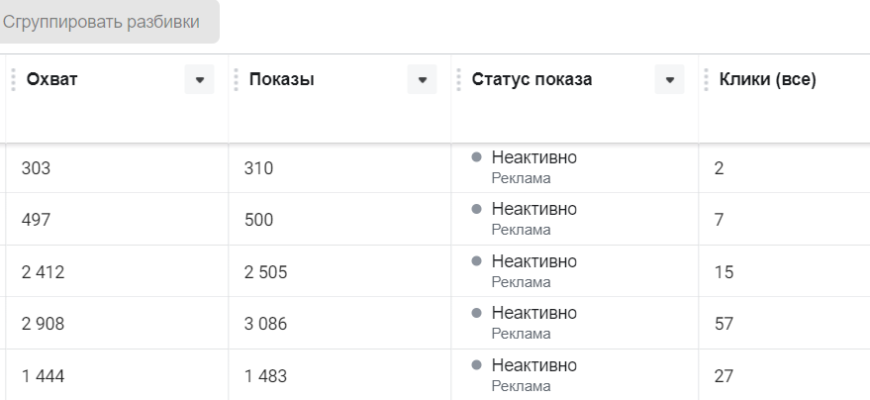Viewport: 870px width, 400px height.
Task: Click the Неактивно status dot in the 303 row
Action: pyautogui.click(x=479, y=161)
